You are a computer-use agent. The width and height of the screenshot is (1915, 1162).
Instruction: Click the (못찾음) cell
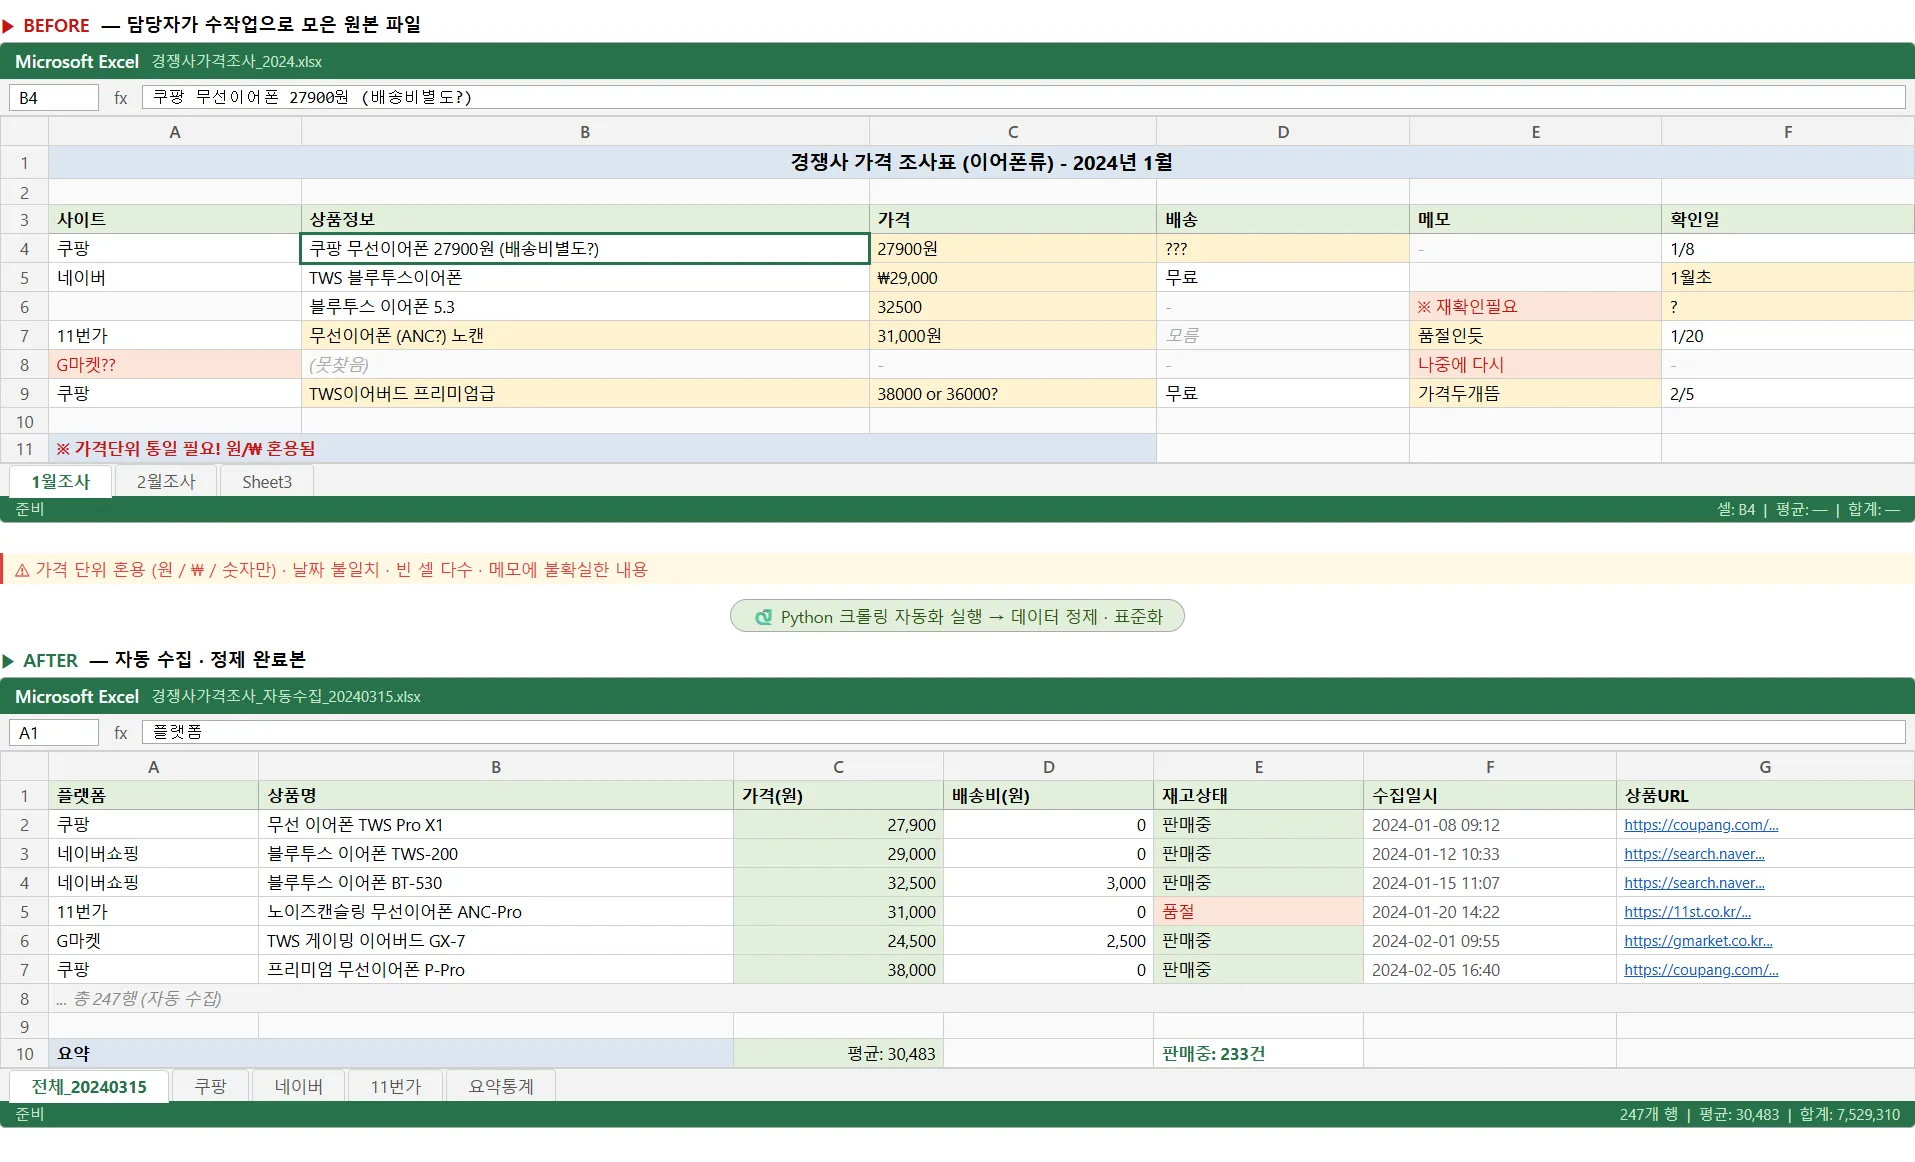point(585,365)
